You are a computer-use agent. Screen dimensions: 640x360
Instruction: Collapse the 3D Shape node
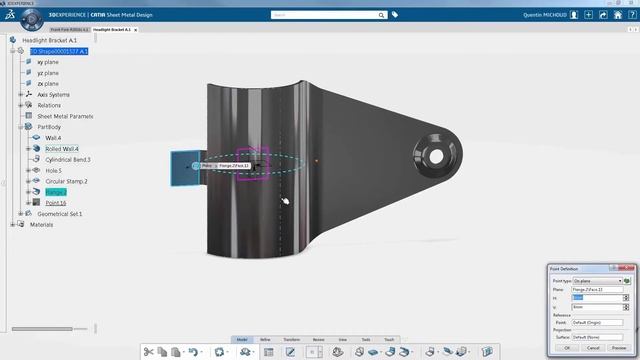point(13,51)
